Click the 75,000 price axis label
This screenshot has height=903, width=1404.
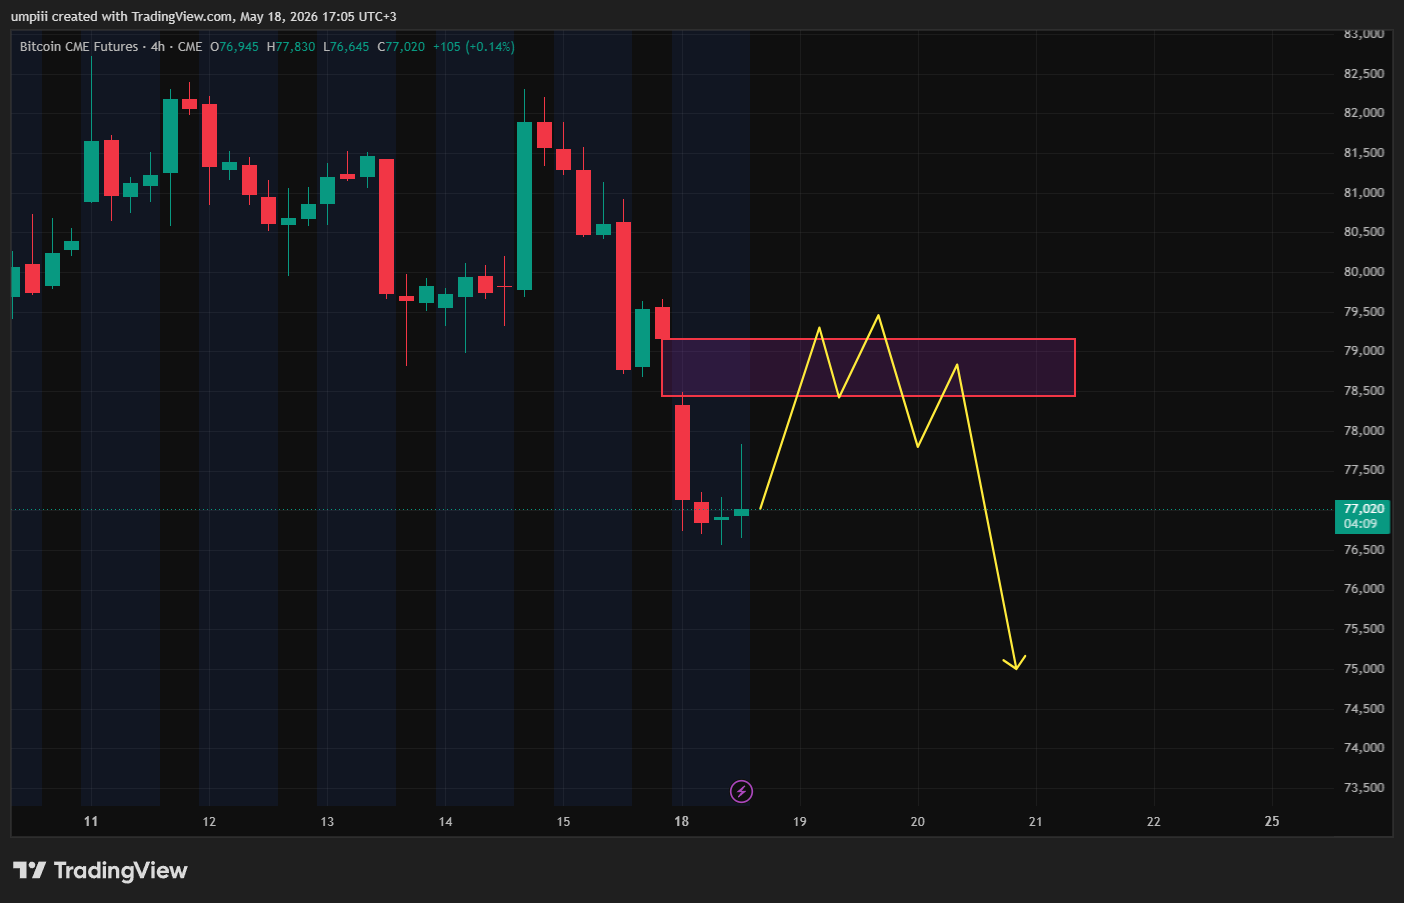tap(1364, 669)
